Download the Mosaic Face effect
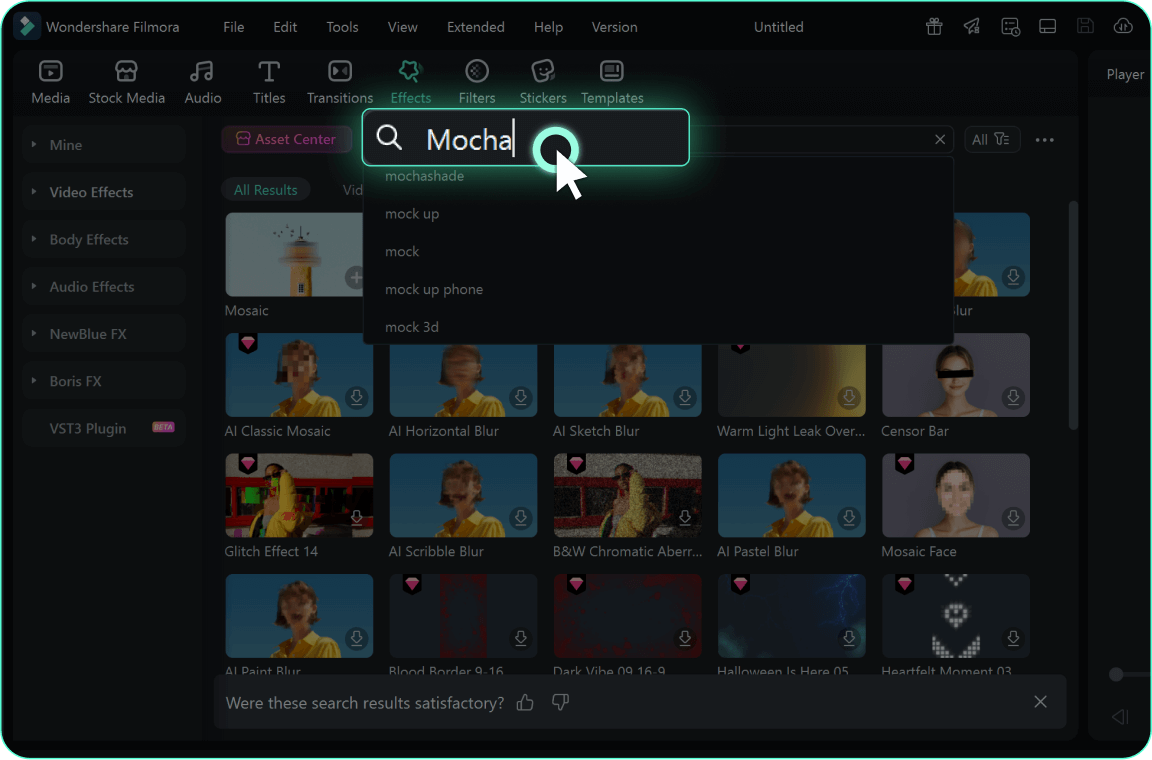 [x=1013, y=518]
